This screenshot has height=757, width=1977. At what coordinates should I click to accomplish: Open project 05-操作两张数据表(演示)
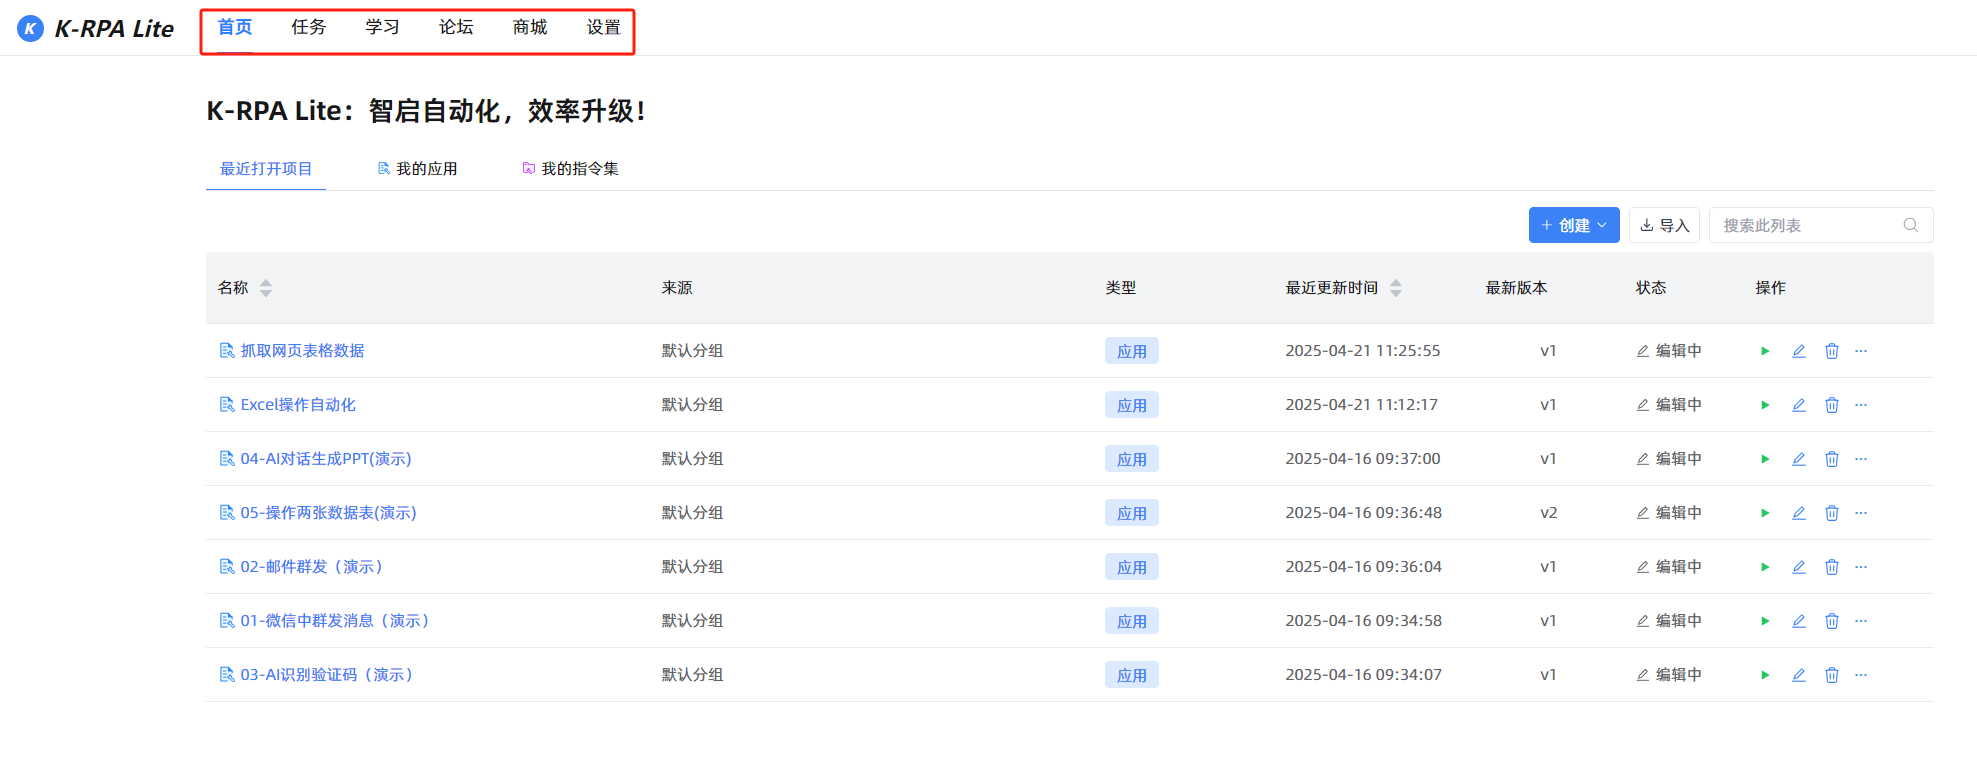coord(328,513)
